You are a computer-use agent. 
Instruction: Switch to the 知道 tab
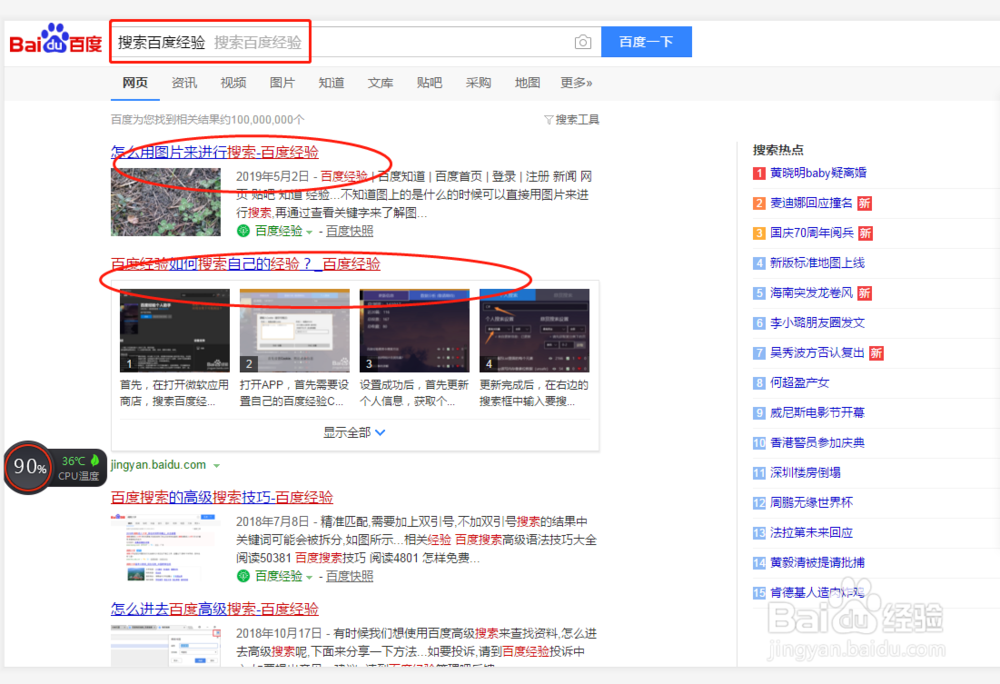(331, 83)
